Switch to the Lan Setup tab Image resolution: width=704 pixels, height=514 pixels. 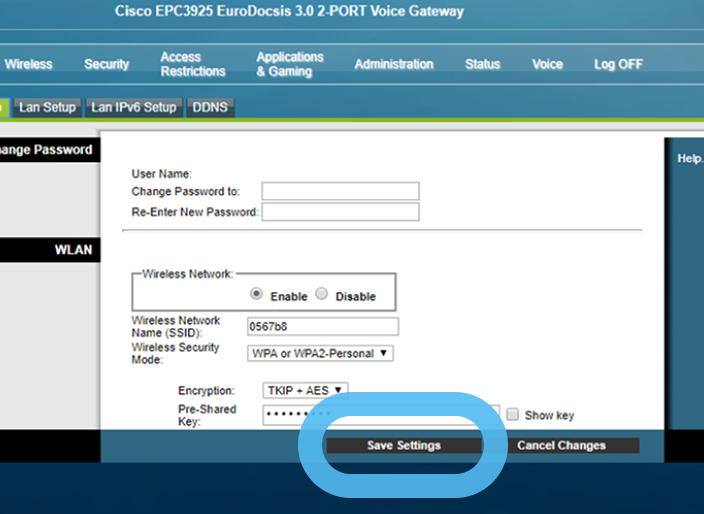pyautogui.click(x=46, y=107)
